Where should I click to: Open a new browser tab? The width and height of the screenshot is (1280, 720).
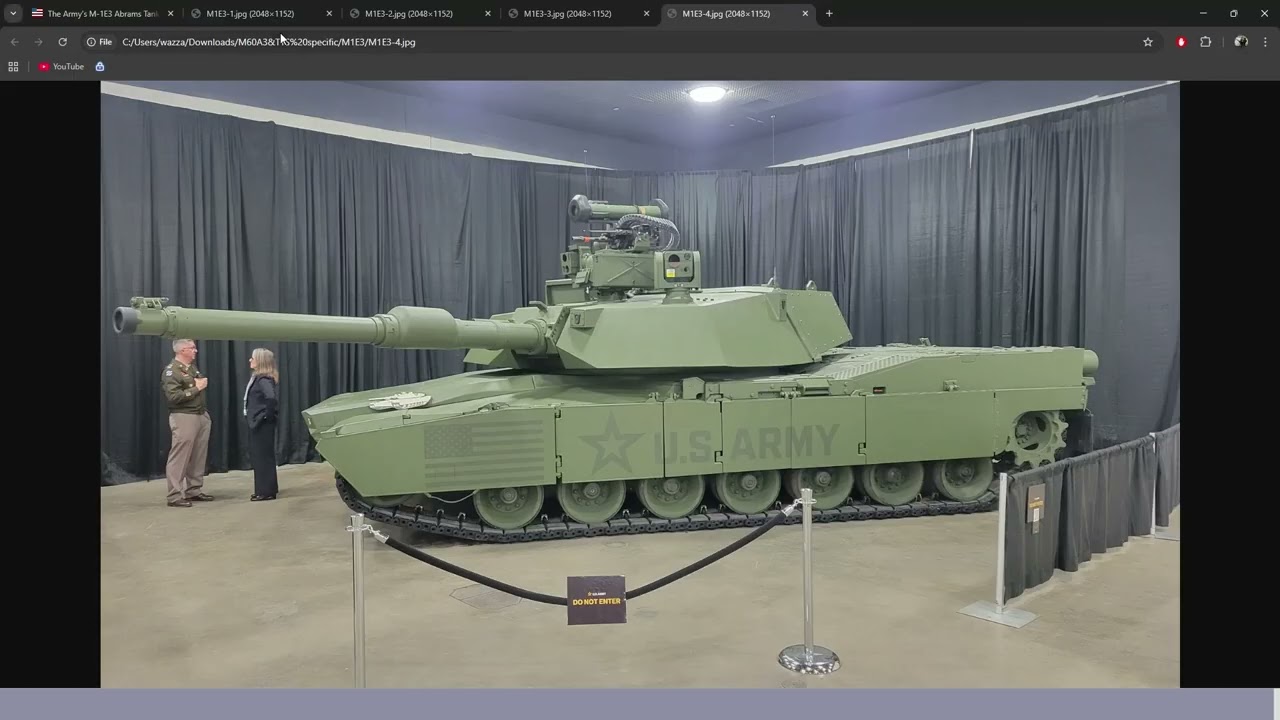[829, 14]
